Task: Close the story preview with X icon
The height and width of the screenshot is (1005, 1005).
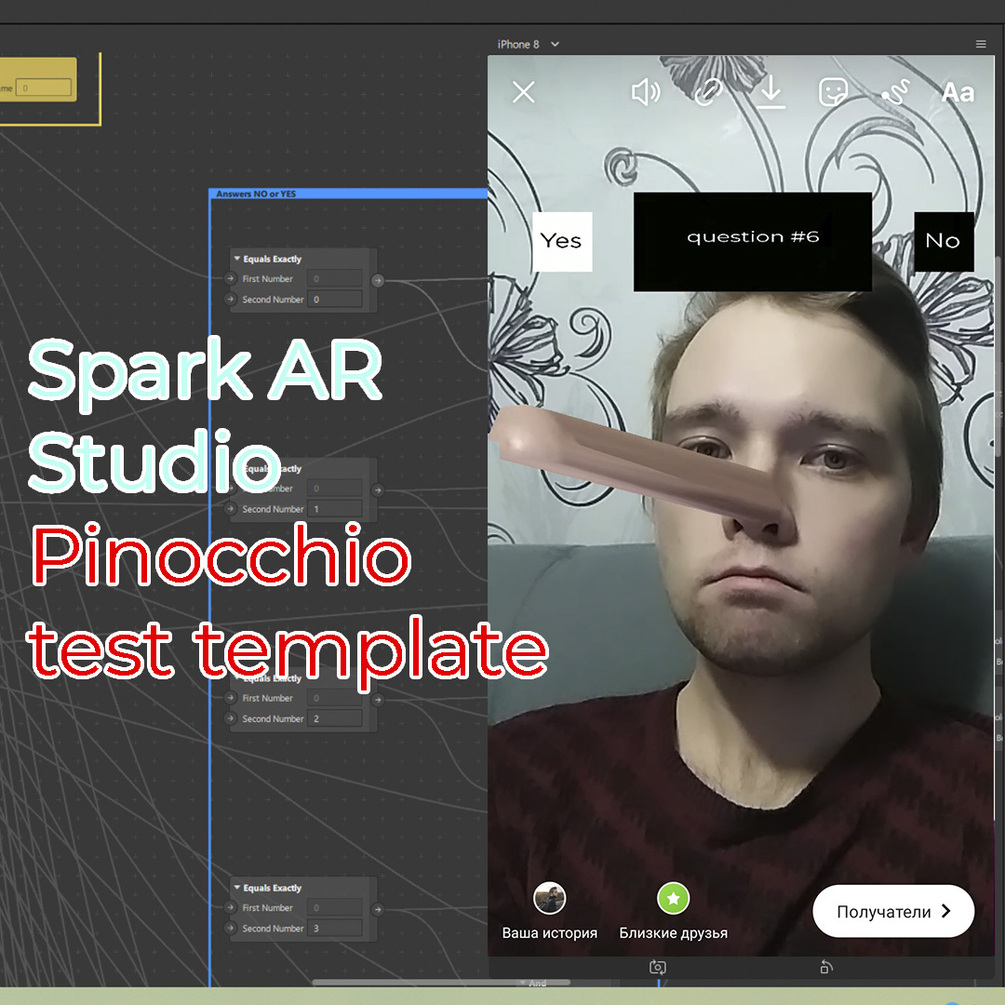Action: [524, 92]
